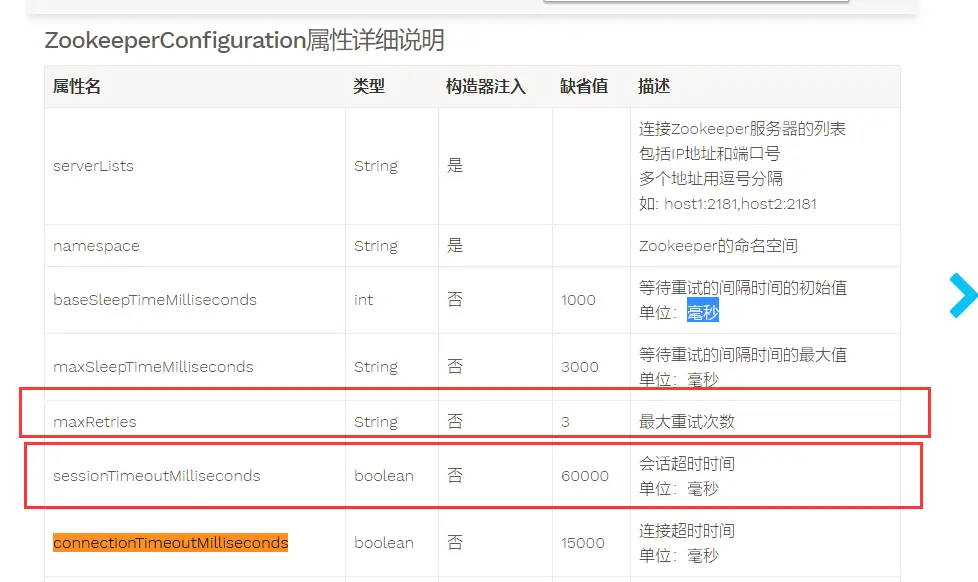Click the heading ZookeeperConfiguration属性详细说明
Viewport: 978px width, 582px height.
pyautogui.click(x=244, y=41)
